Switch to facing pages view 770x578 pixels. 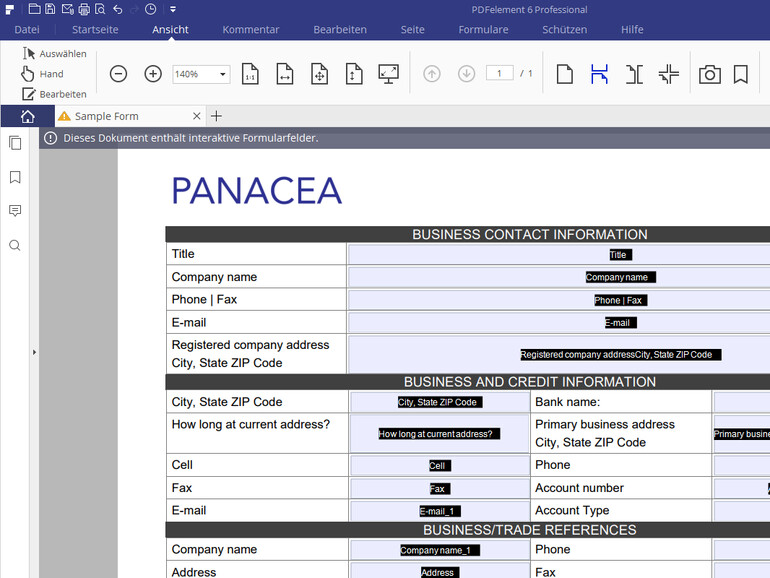click(634, 74)
